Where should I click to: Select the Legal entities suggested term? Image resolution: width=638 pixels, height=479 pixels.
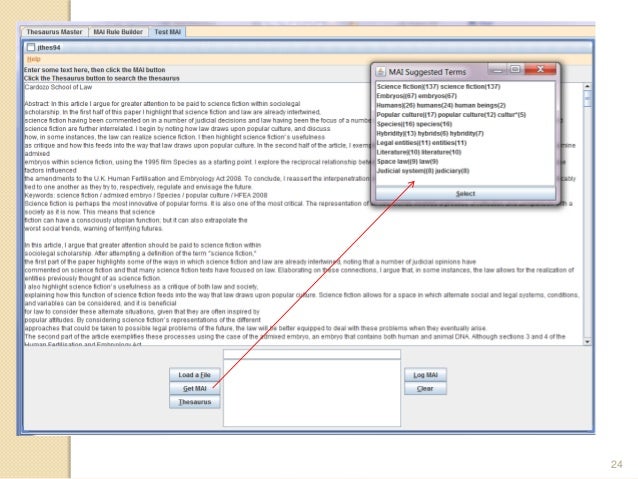pos(465,143)
